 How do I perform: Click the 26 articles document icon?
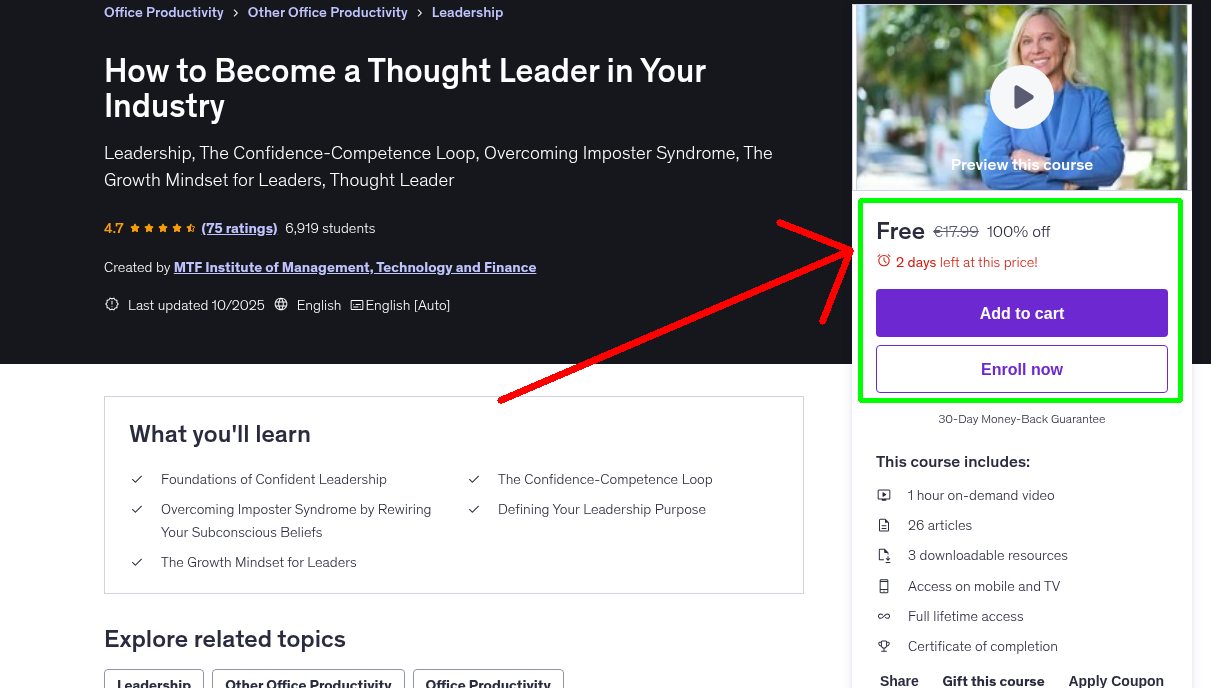884,525
